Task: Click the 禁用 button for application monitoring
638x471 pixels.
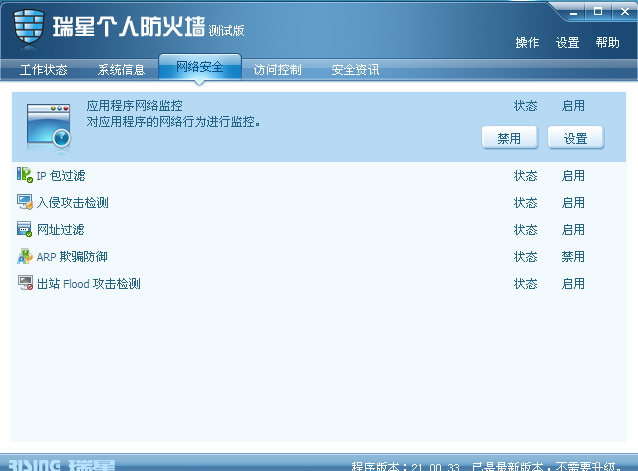Action: (509, 138)
